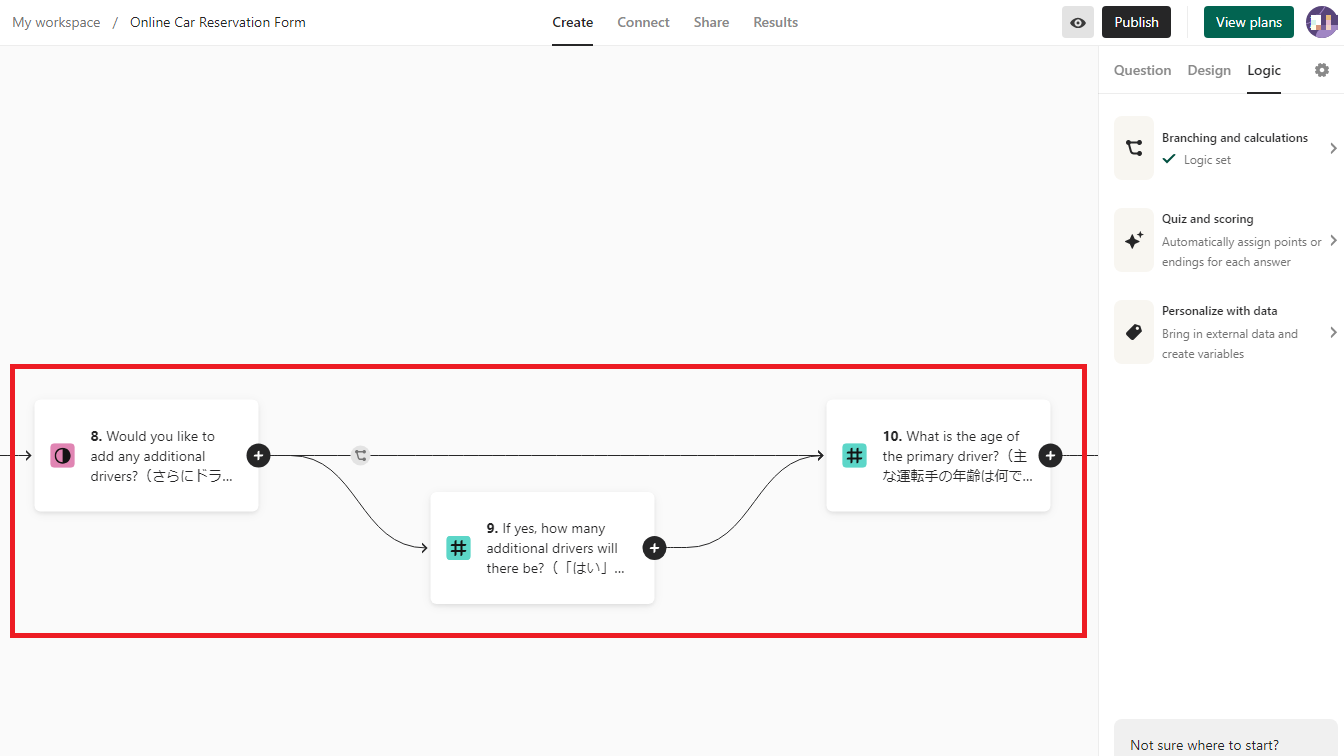Click the number icon on question 9
The width and height of the screenshot is (1344, 756).
pyautogui.click(x=458, y=548)
